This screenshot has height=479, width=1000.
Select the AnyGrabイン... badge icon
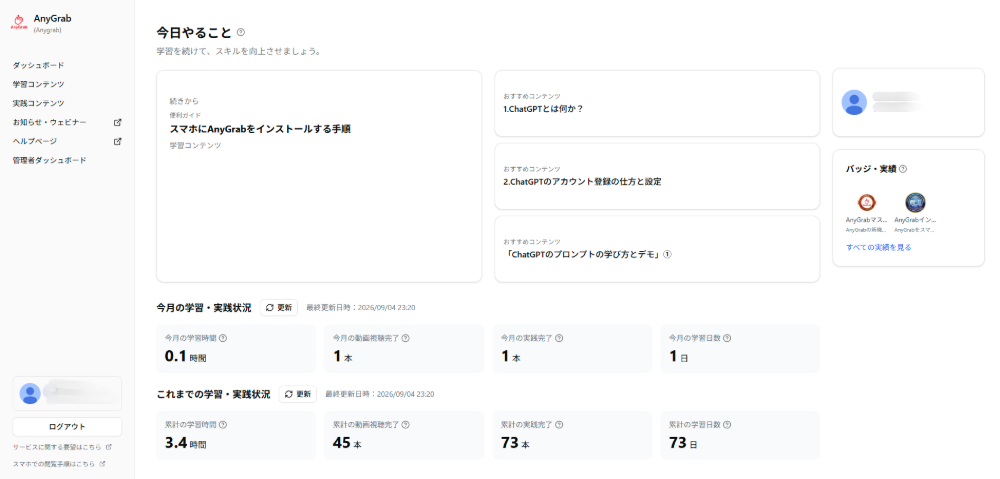915,203
